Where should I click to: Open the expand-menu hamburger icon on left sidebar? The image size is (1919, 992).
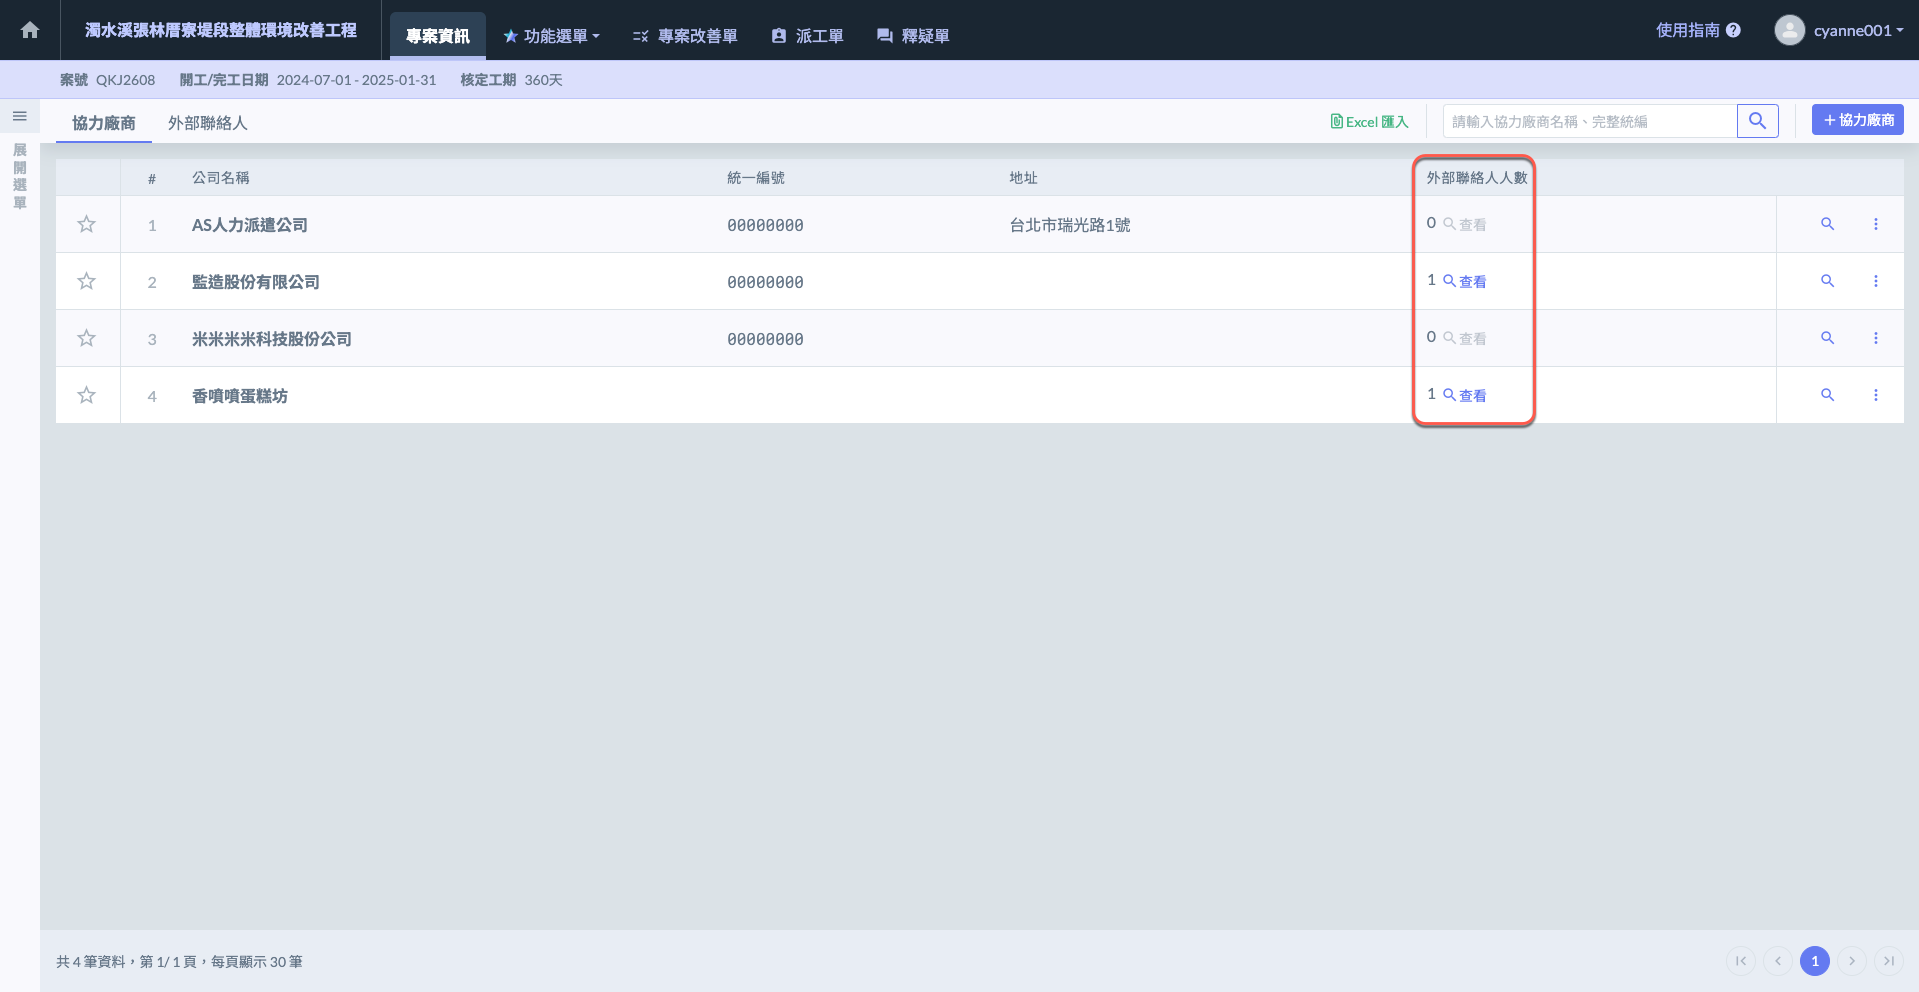click(x=19, y=116)
